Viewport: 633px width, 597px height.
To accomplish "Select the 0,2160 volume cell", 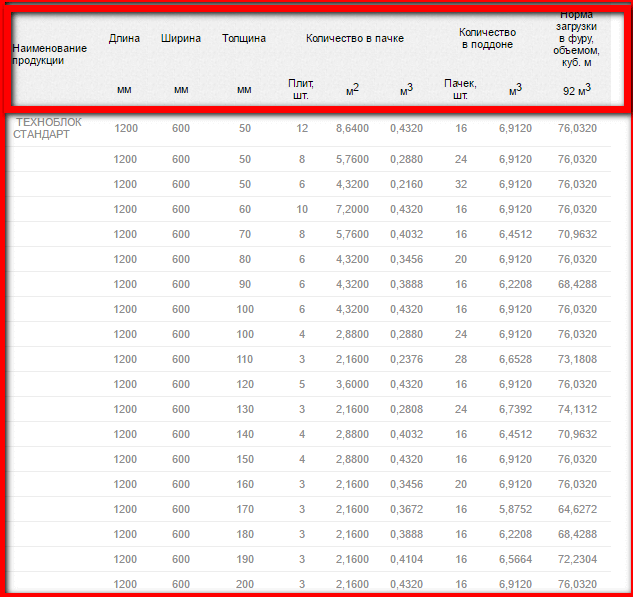I will click(x=406, y=184).
